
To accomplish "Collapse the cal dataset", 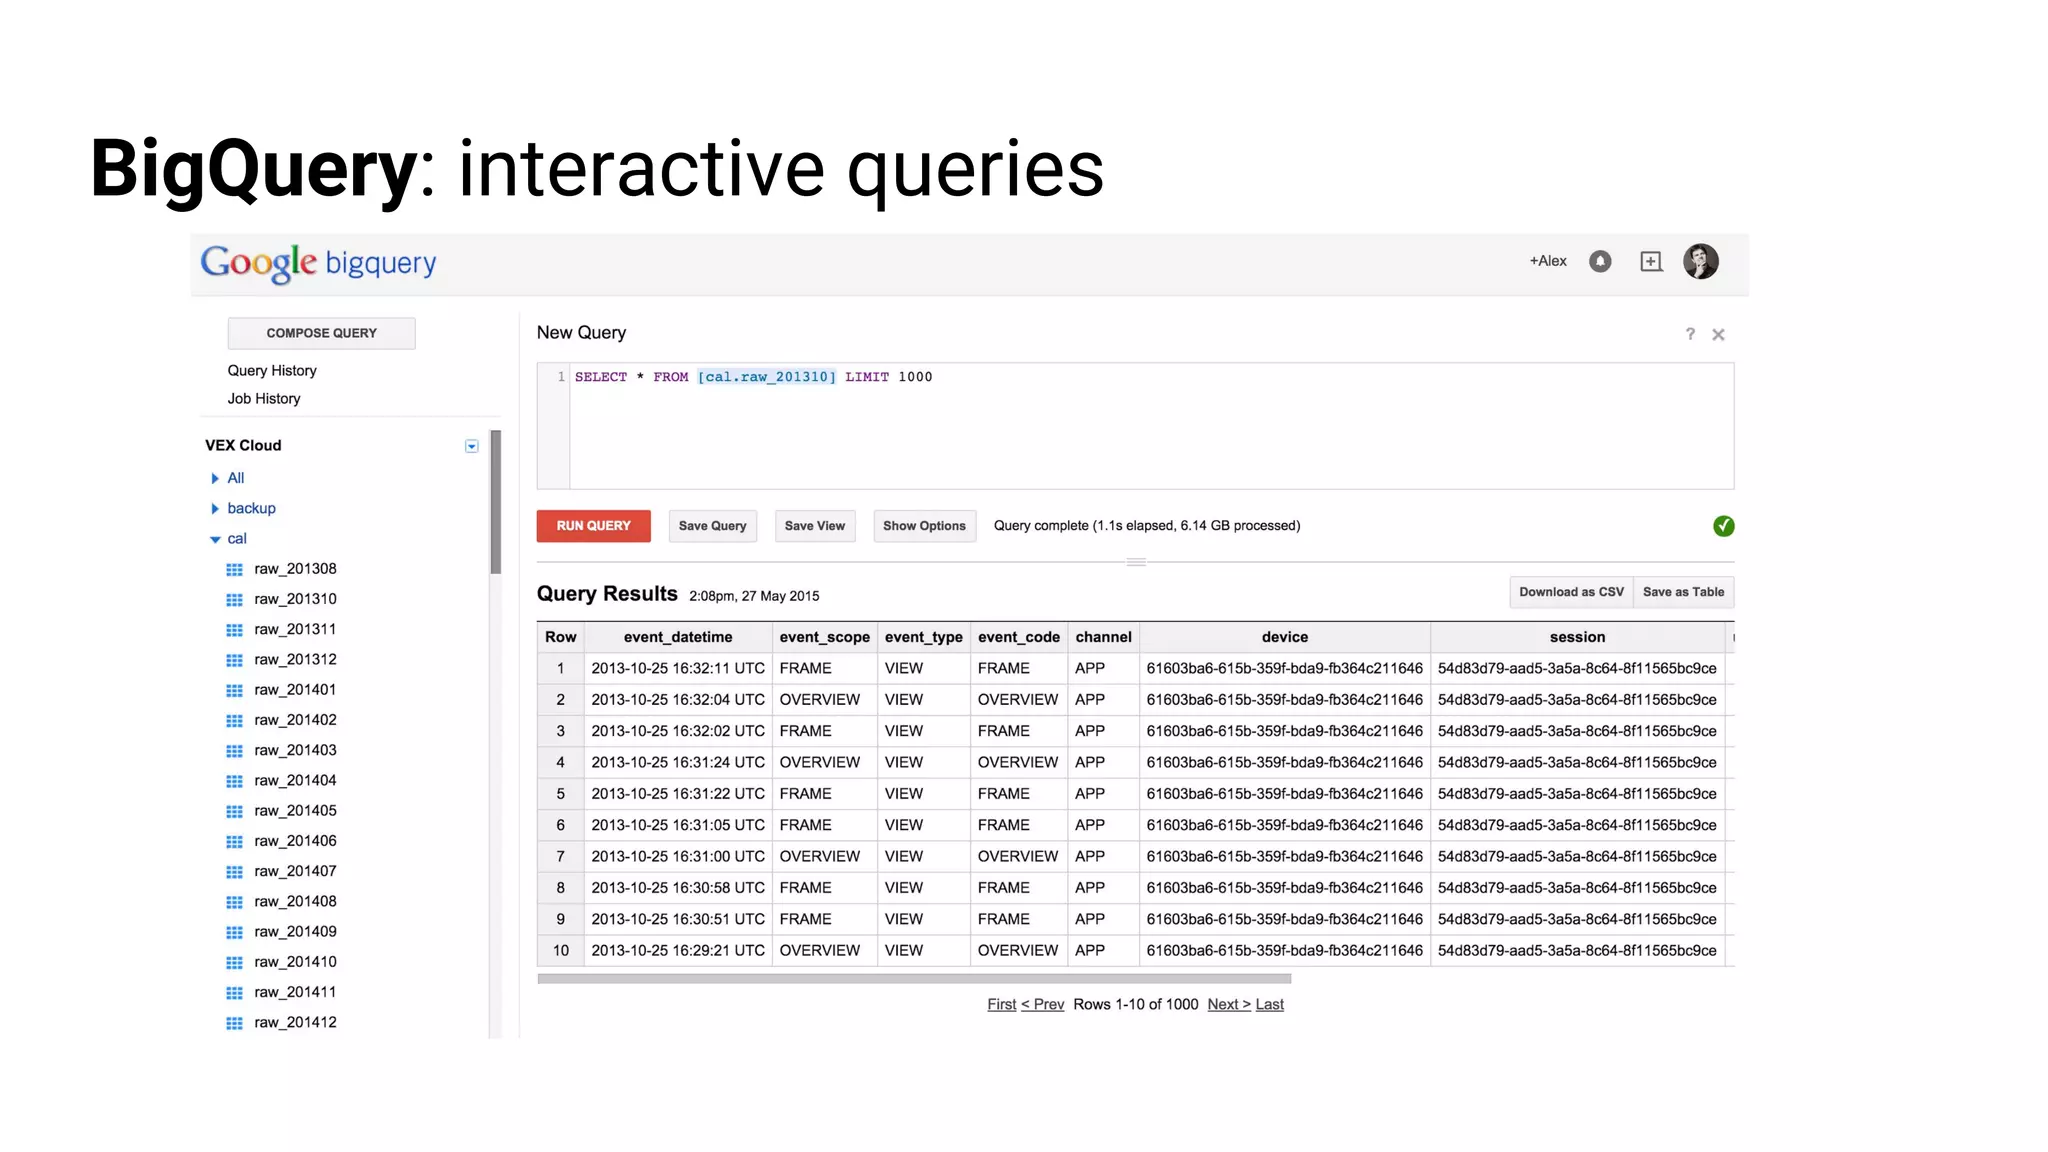I will (214, 539).
